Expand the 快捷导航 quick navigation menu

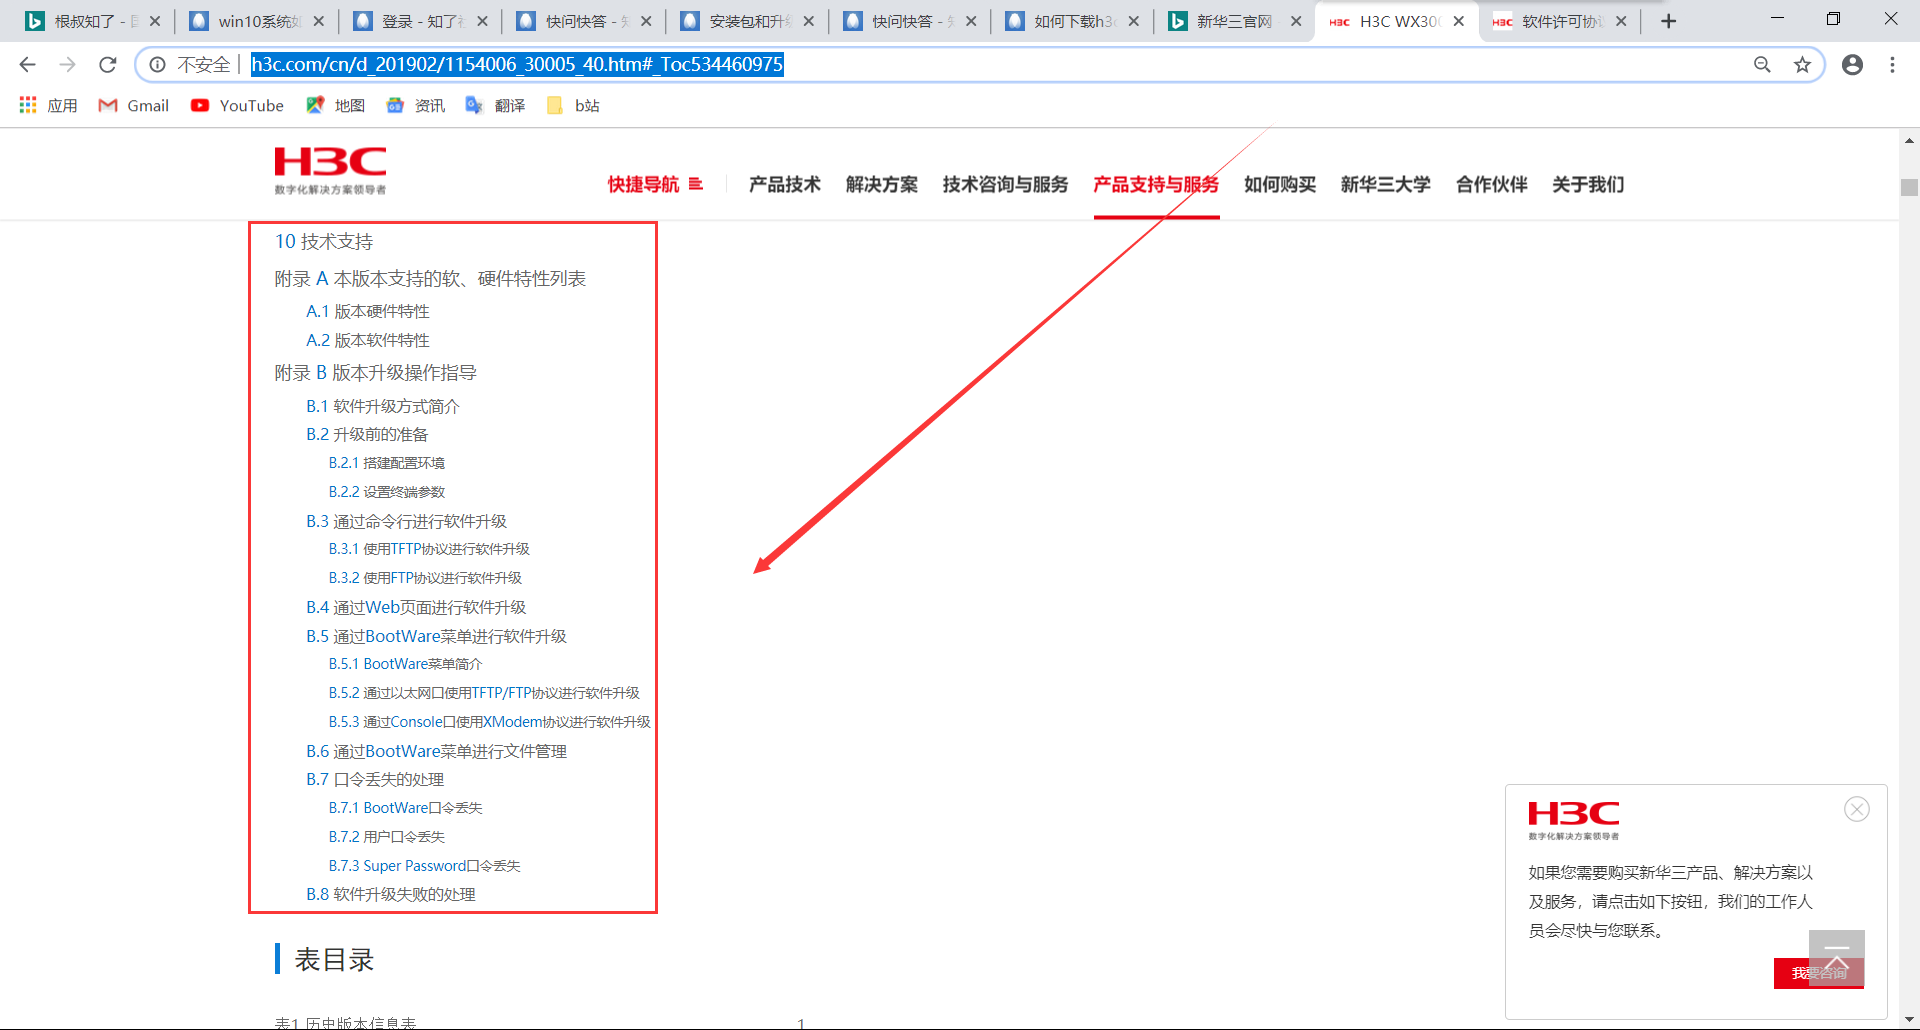(x=655, y=184)
